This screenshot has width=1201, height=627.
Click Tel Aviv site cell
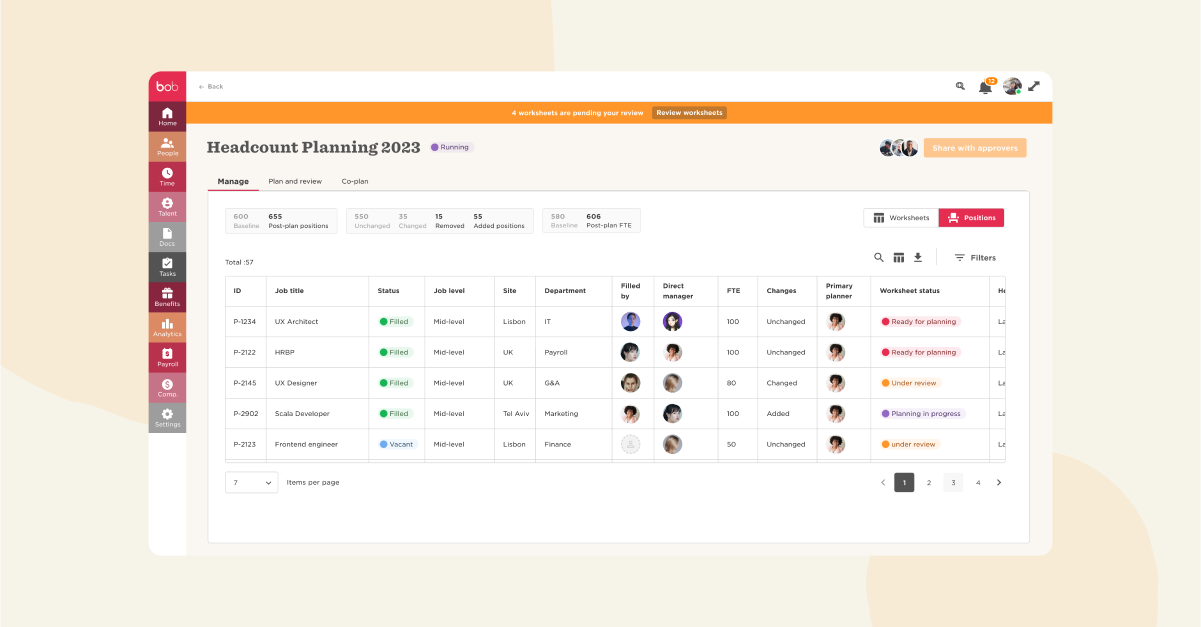516,413
